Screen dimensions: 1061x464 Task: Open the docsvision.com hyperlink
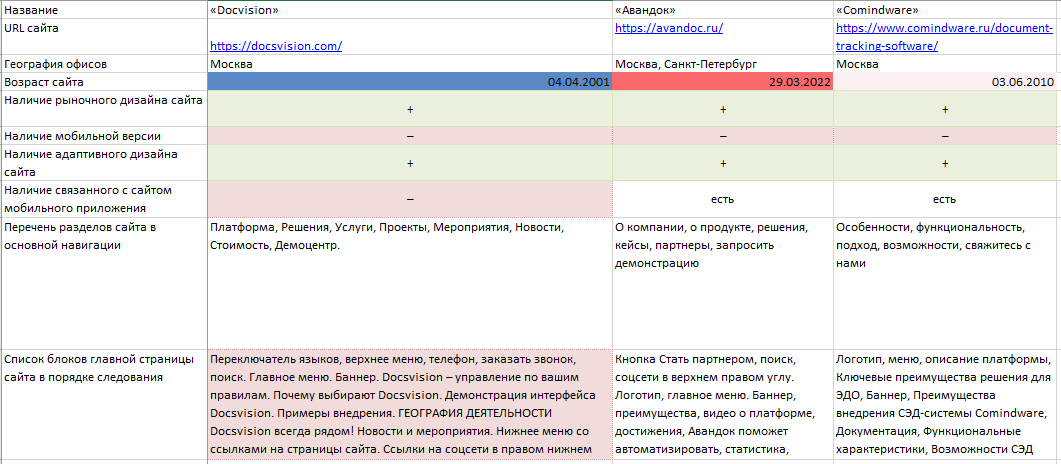(276, 45)
